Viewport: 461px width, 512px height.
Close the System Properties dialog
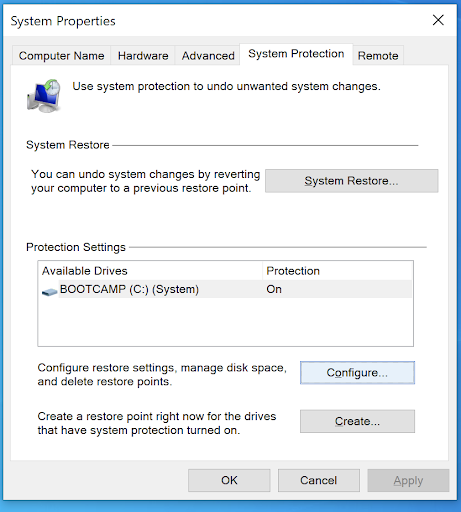438,20
